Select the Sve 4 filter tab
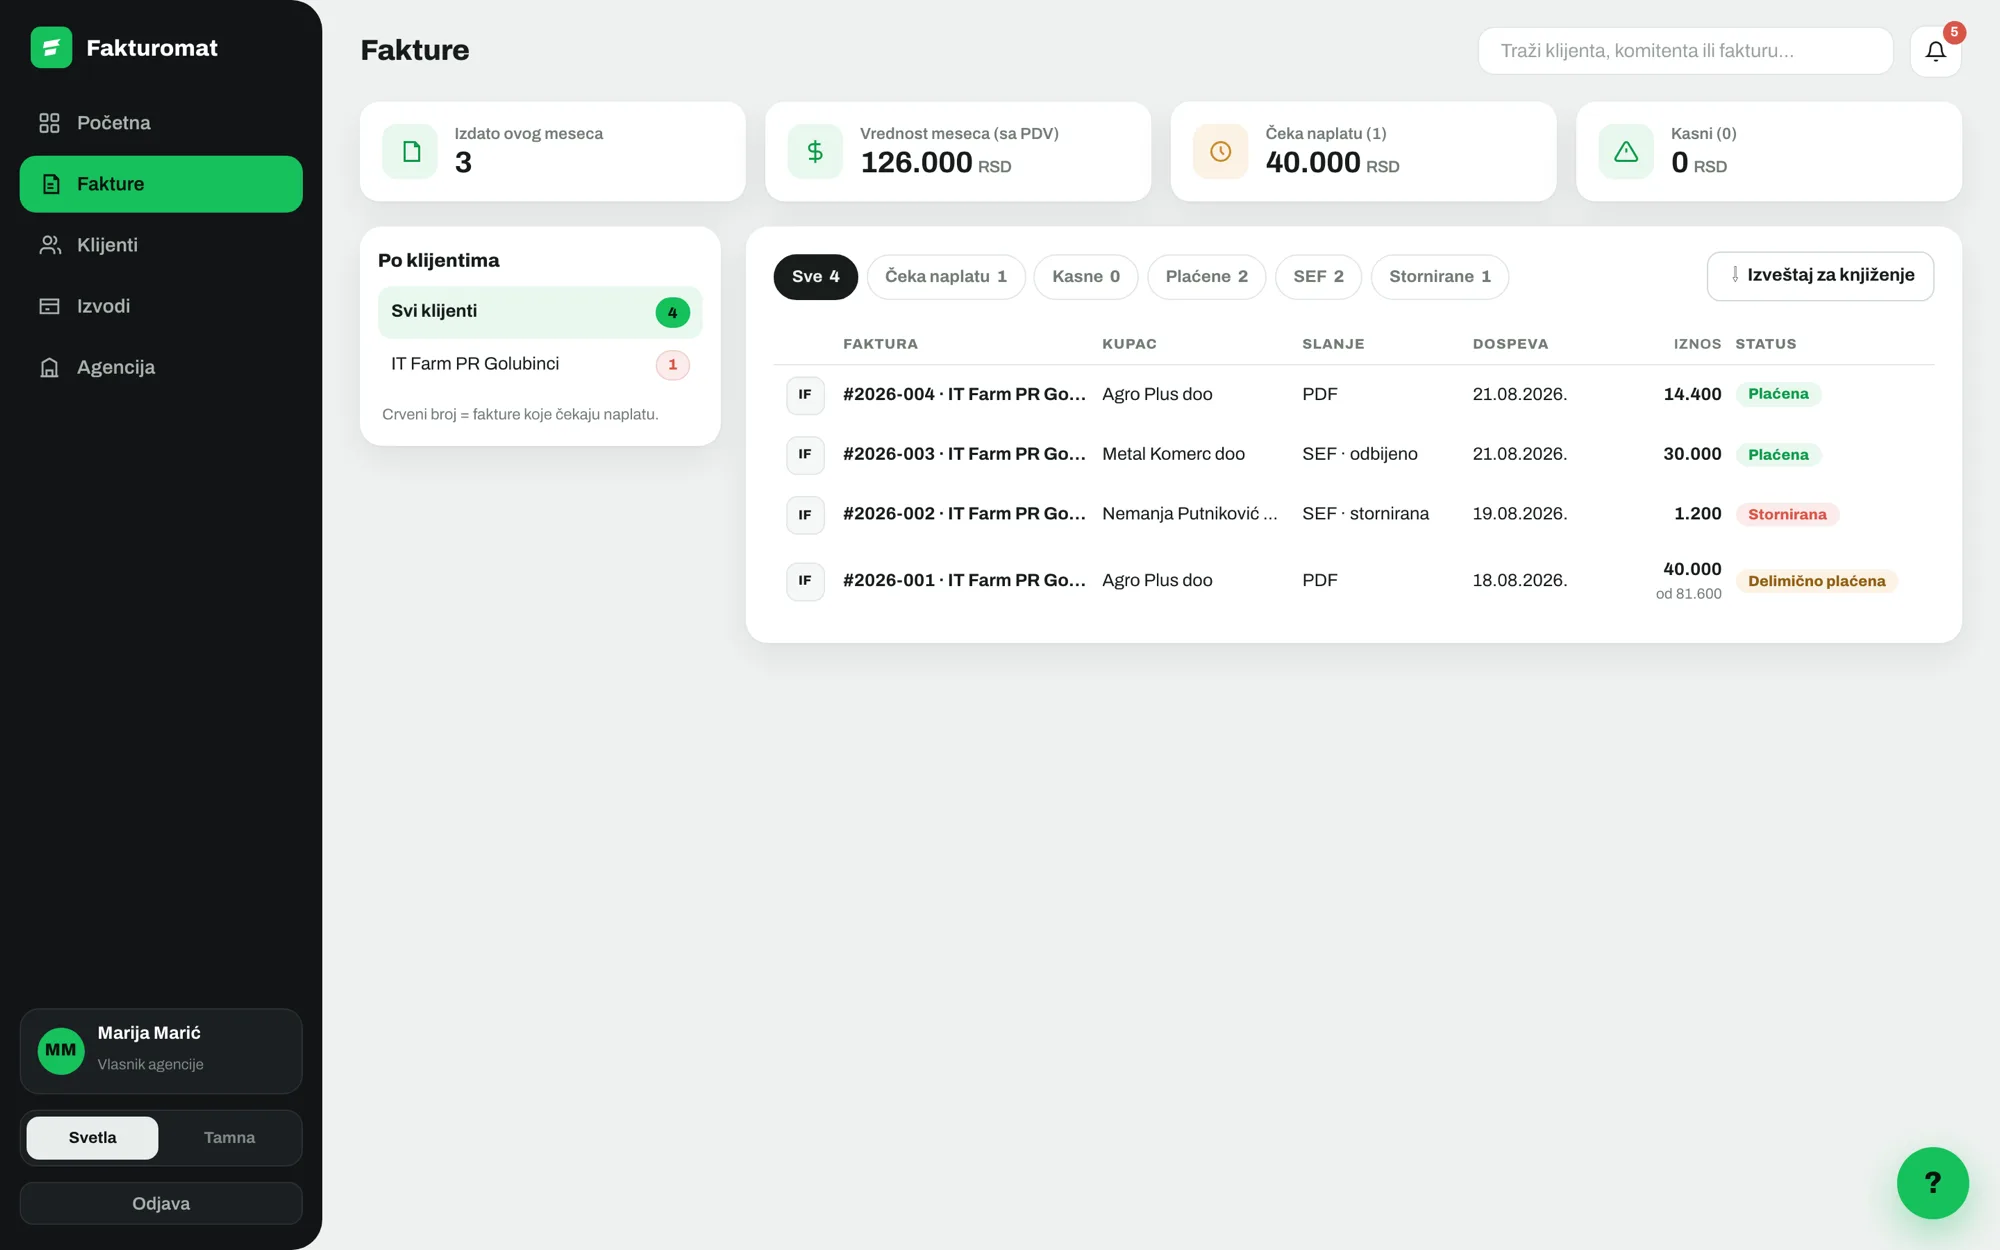 (x=815, y=276)
